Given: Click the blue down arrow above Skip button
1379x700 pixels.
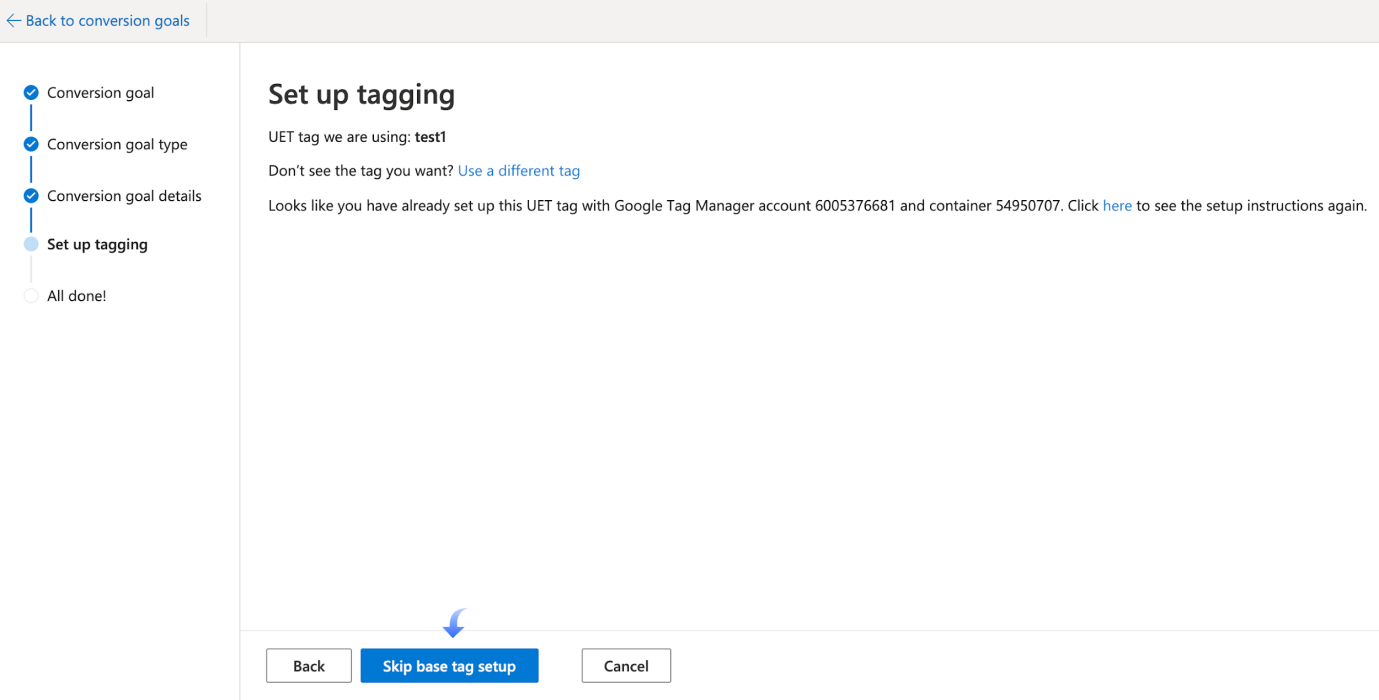Looking at the screenshot, I should tap(455, 624).
